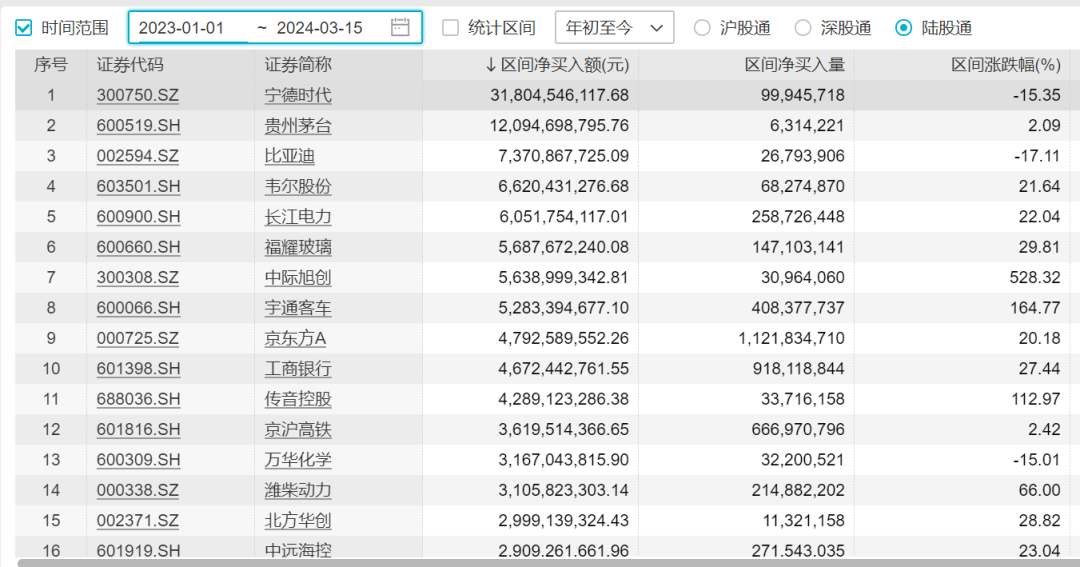The width and height of the screenshot is (1080, 567).
Task: Open stock code link 601816.SH
Action: coord(138,429)
